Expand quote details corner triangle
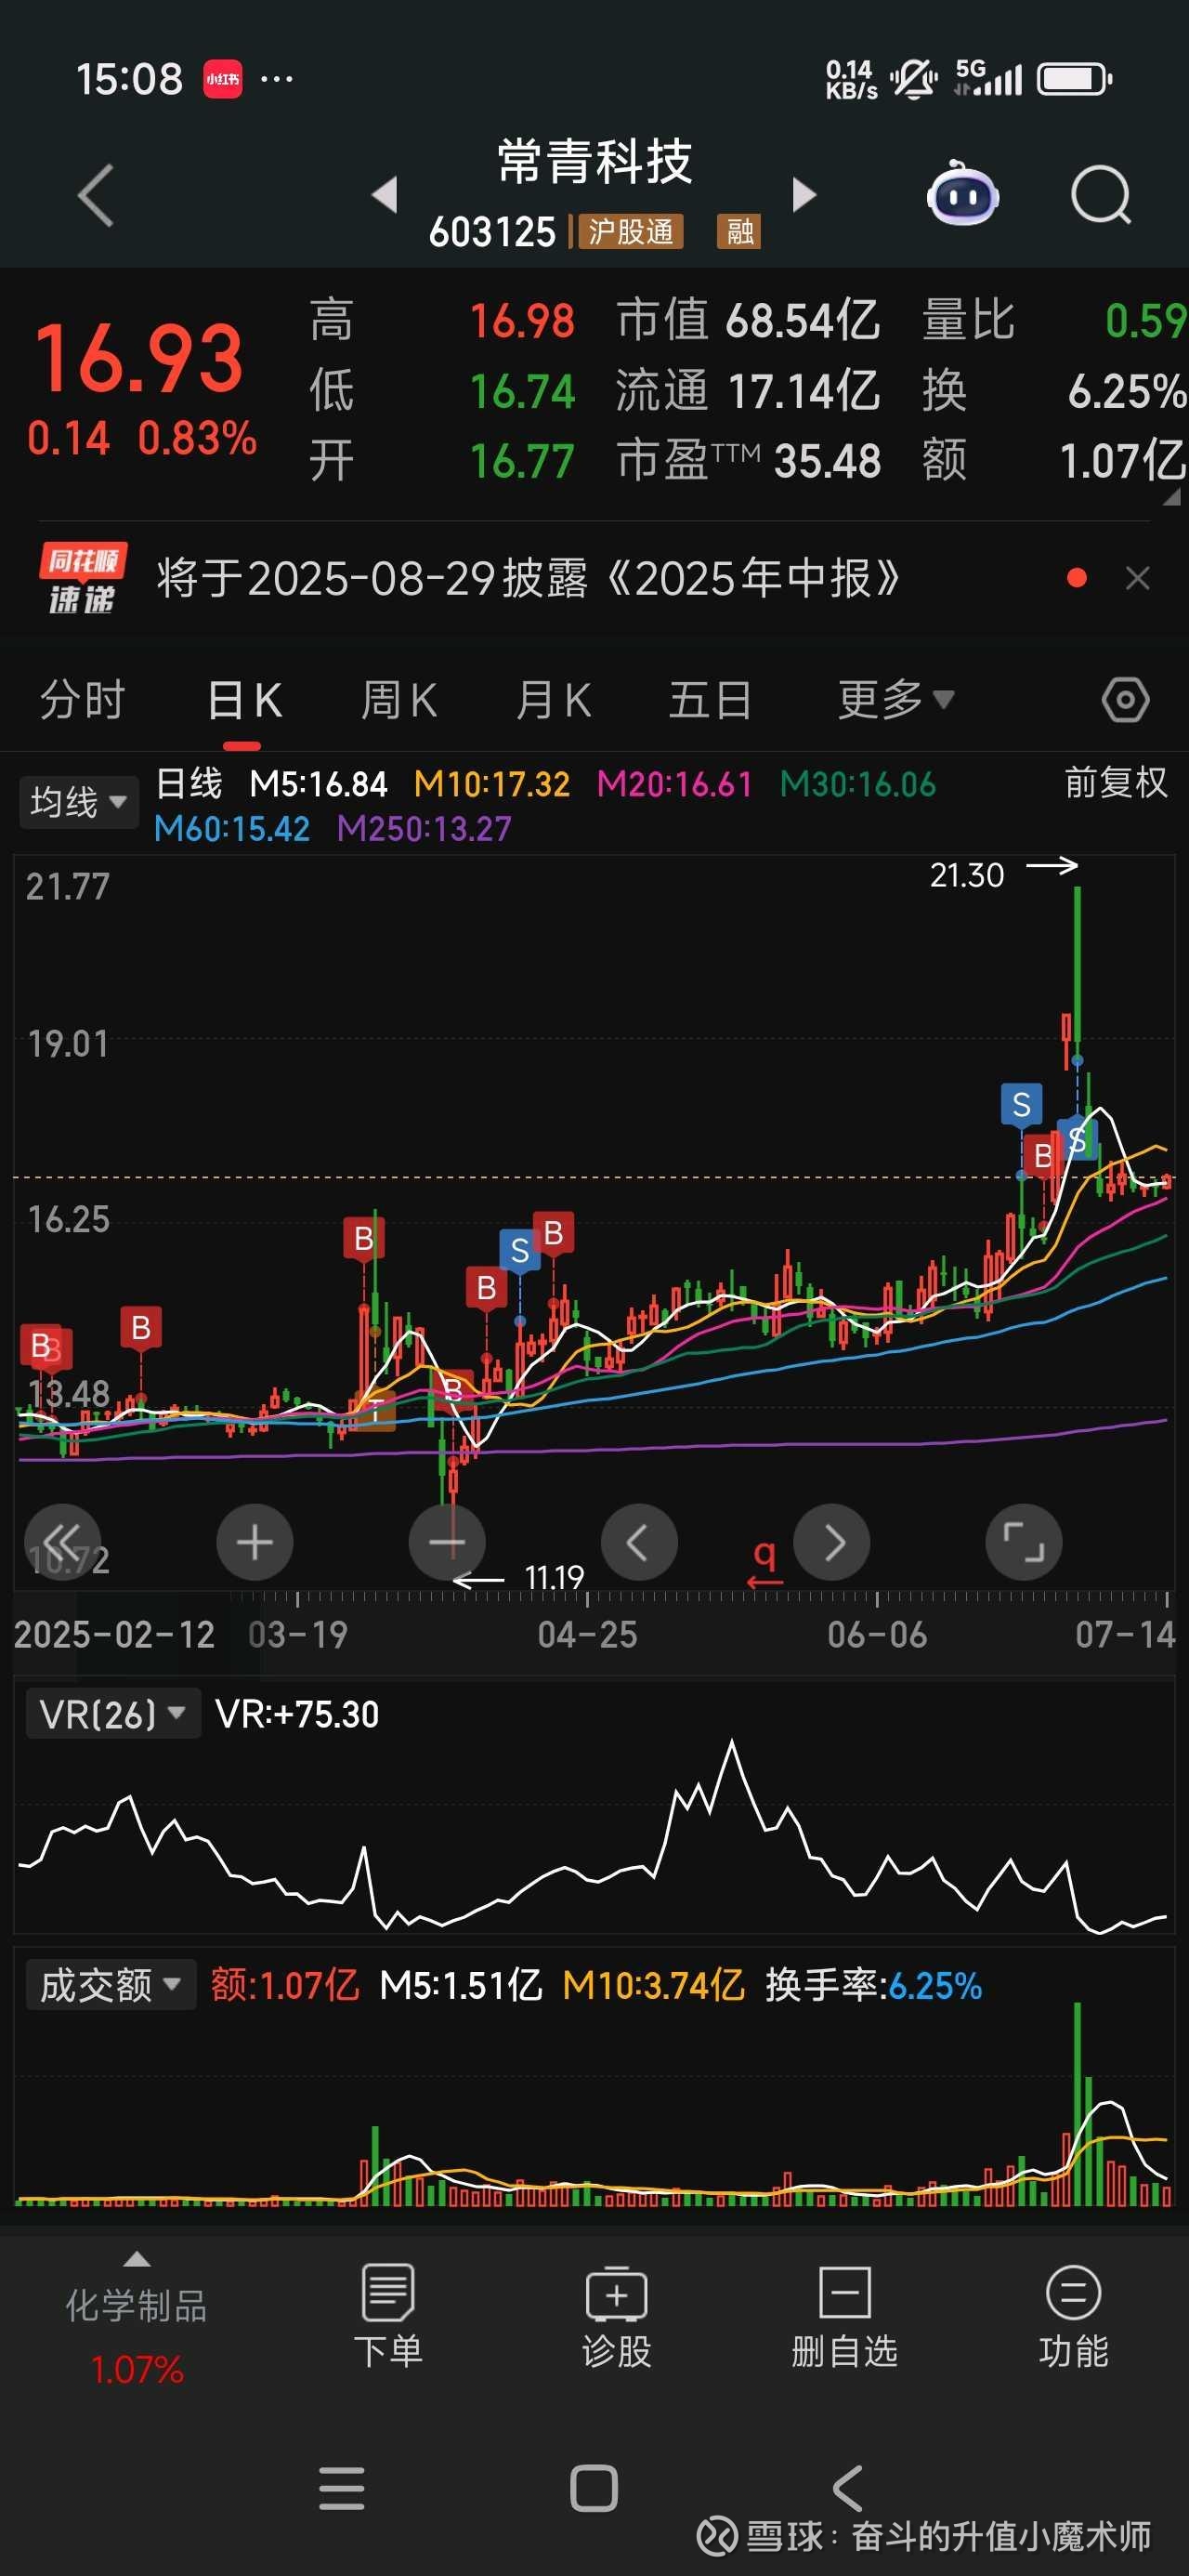Image resolution: width=1189 pixels, height=2576 pixels. pos(1171,497)
